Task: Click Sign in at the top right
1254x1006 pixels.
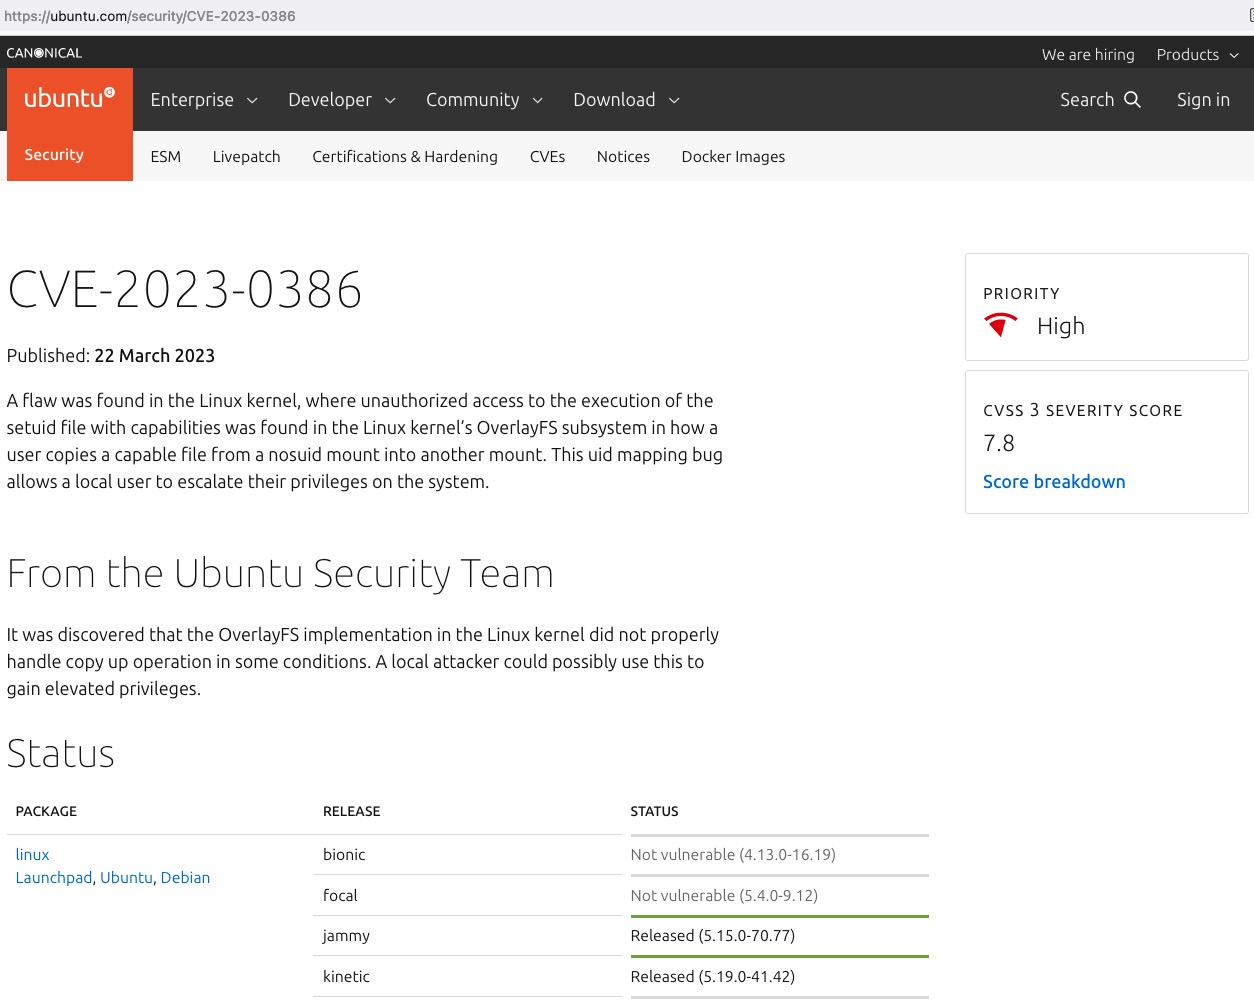Action: (x=1203, y=99)
